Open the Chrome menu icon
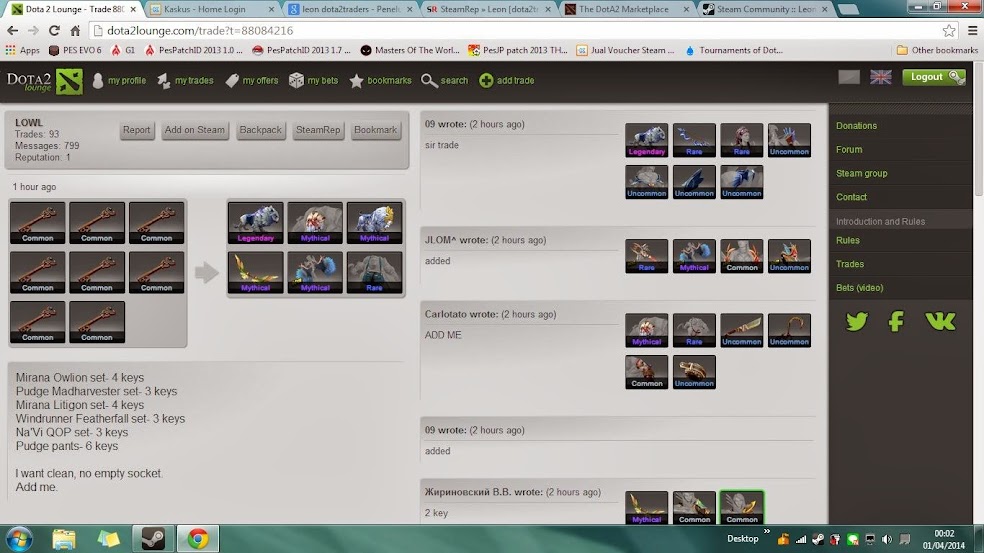This screenshot has width=984, height=553. (972, 30)
